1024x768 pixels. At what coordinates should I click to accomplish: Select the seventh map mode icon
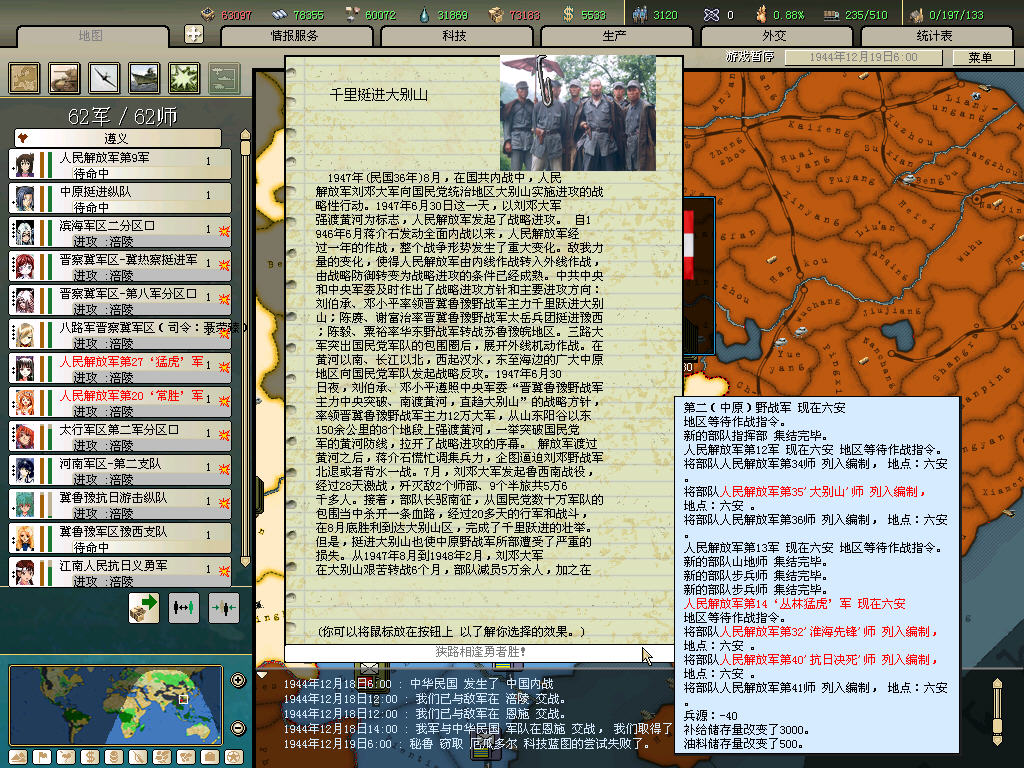pyautogui.click(x=162, y=757)
